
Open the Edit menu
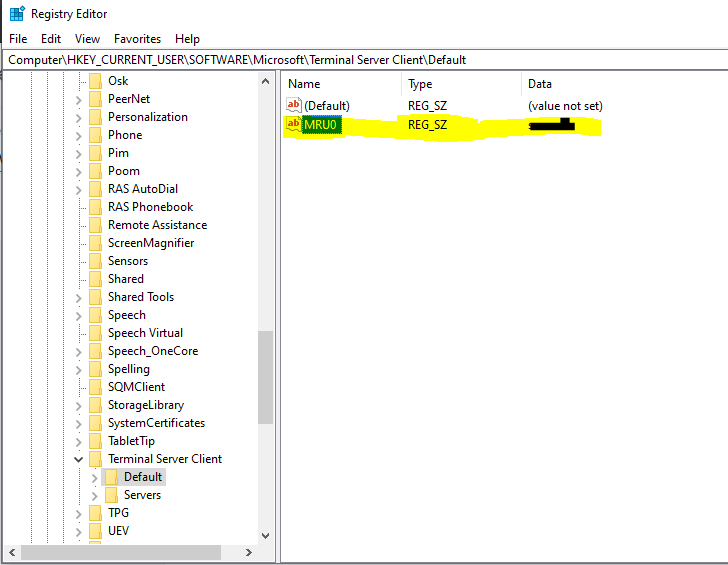pyautogui.click(x=51, y=39)
